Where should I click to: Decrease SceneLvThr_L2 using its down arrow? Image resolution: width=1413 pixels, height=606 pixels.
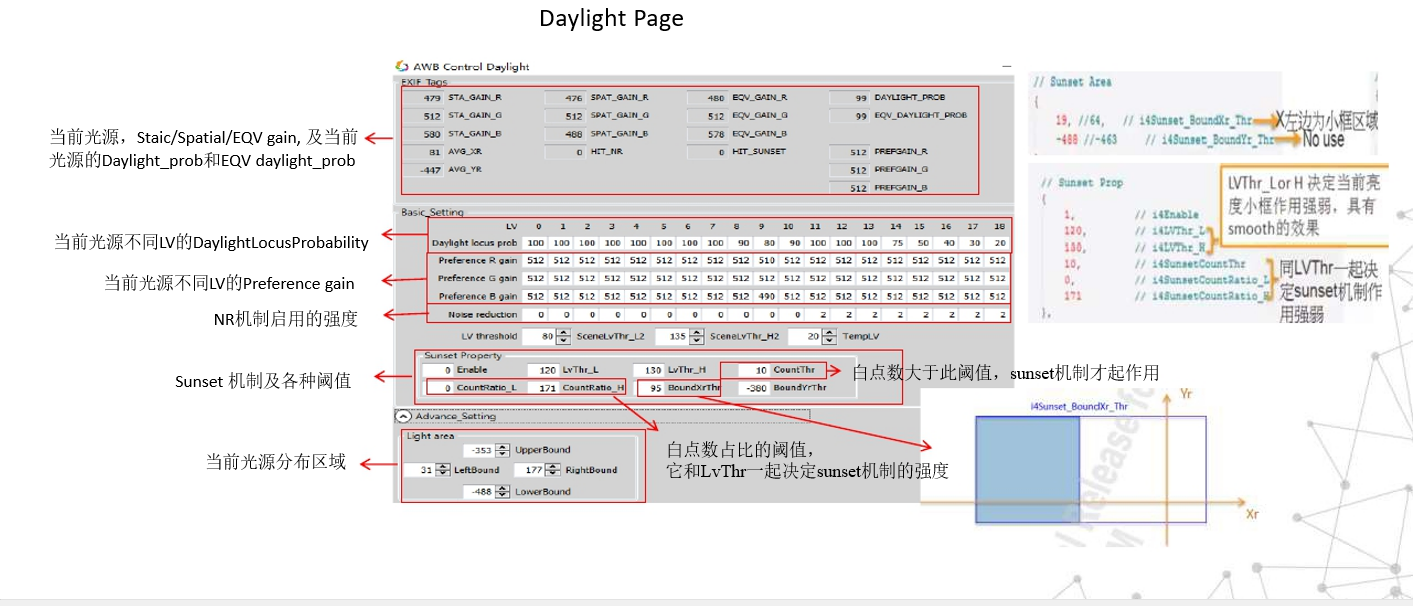[696, 341]
